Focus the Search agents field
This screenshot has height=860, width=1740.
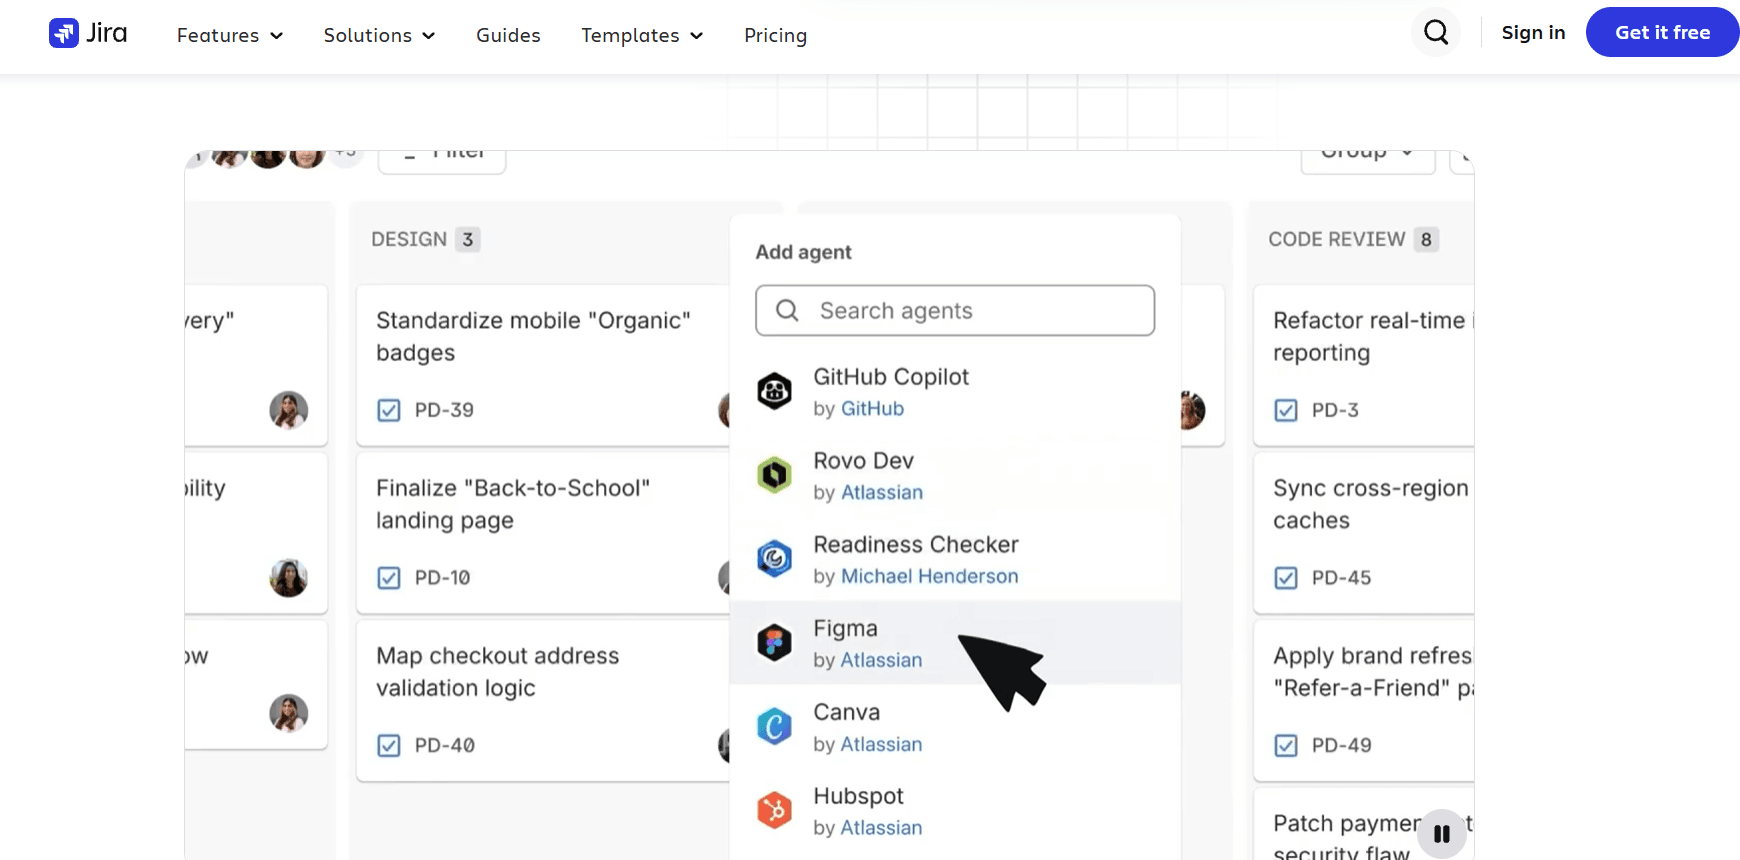tap(955, 311)
